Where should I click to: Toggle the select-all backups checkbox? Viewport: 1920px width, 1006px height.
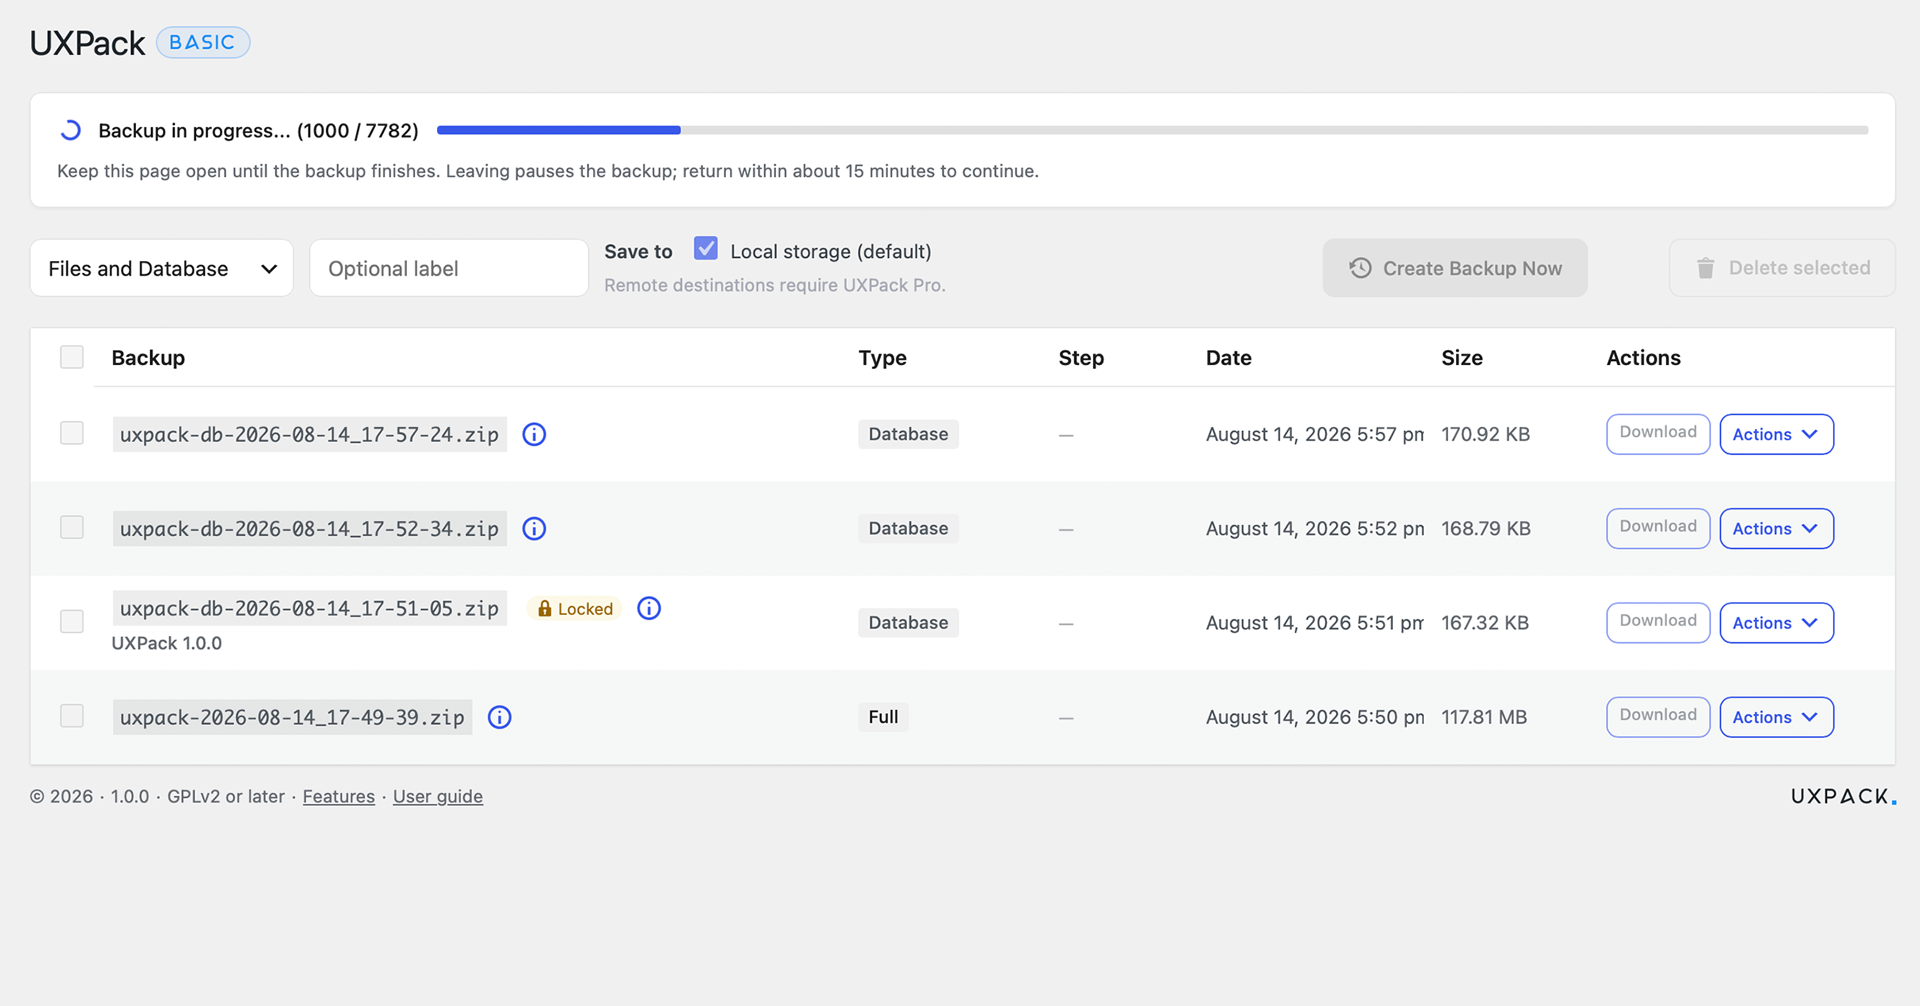coord(72,357)
